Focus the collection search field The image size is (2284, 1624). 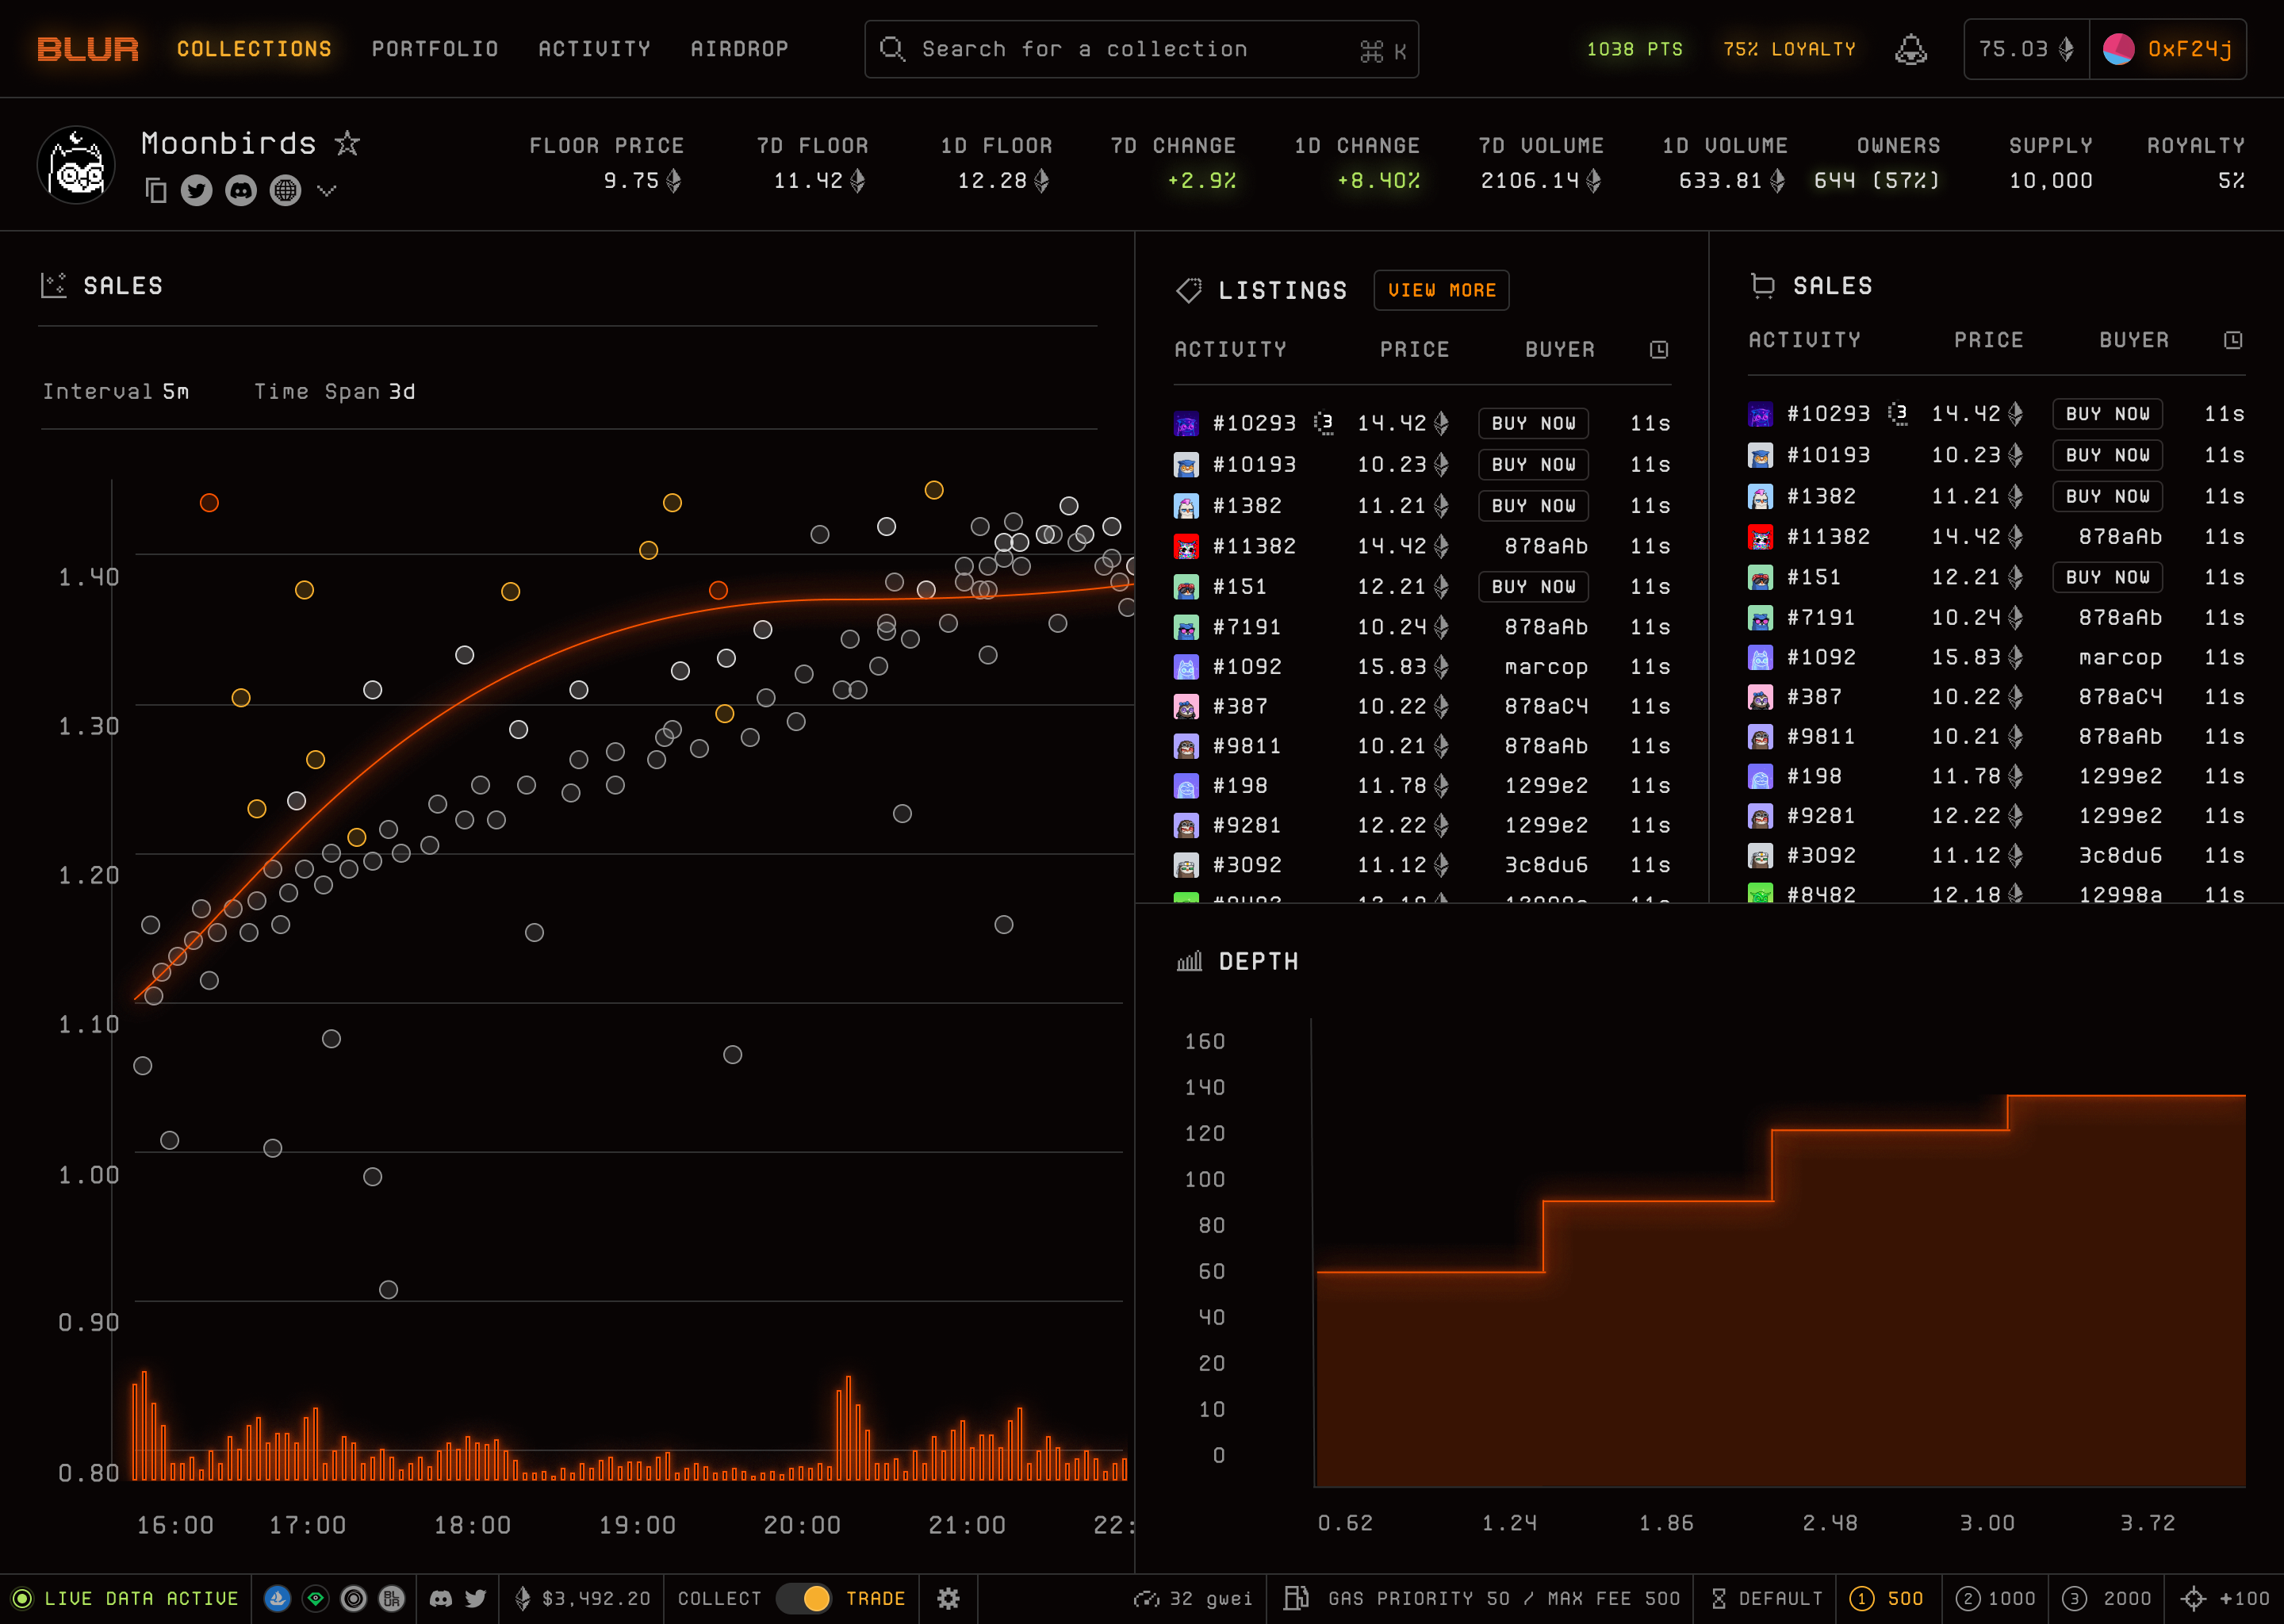(x=1141, y=49)
